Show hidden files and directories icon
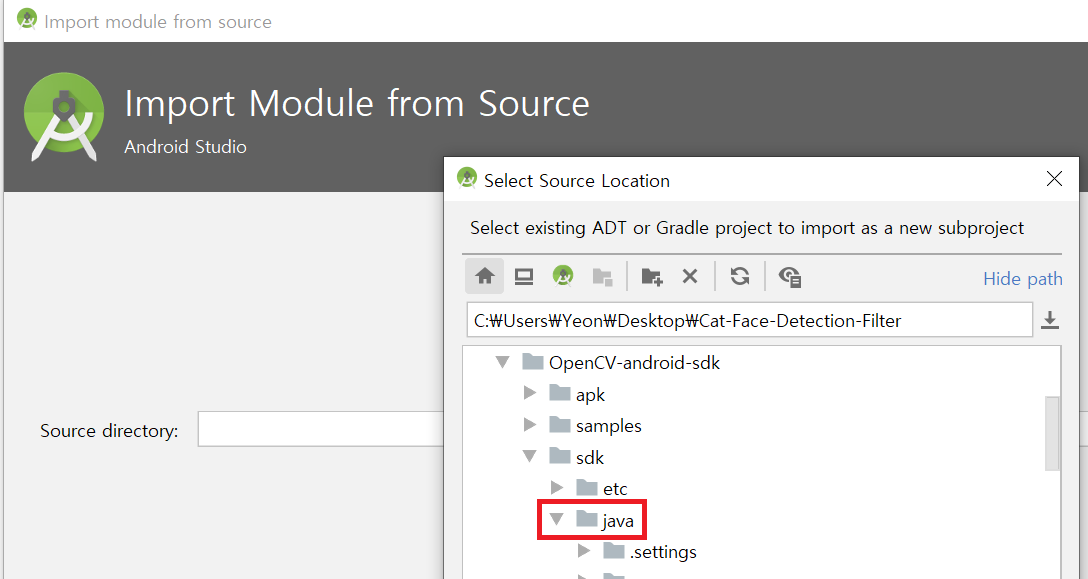This screenshot has width=1088, height=579. [790, 277]
